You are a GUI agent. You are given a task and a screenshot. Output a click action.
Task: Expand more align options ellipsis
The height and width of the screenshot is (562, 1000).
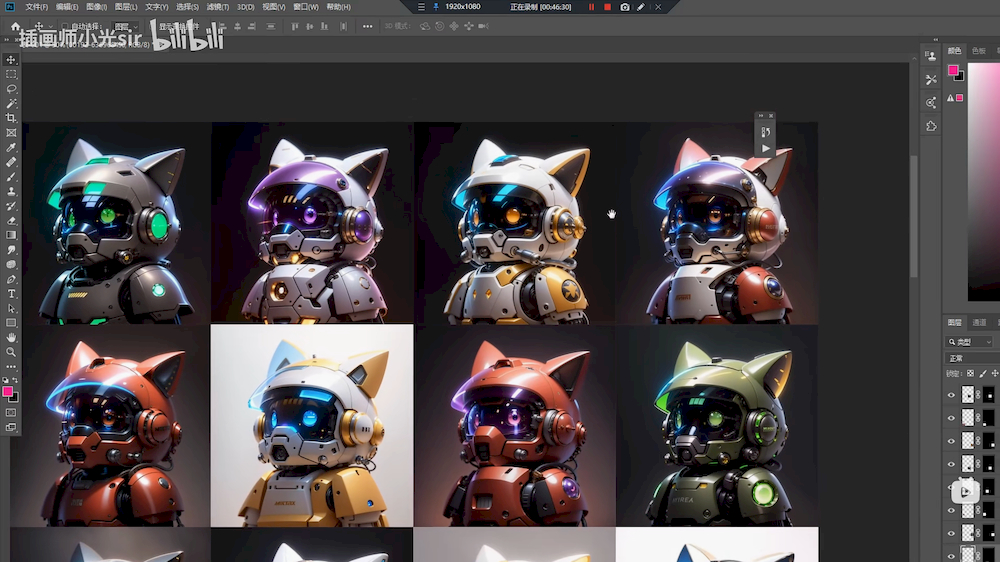pos(367,27)
